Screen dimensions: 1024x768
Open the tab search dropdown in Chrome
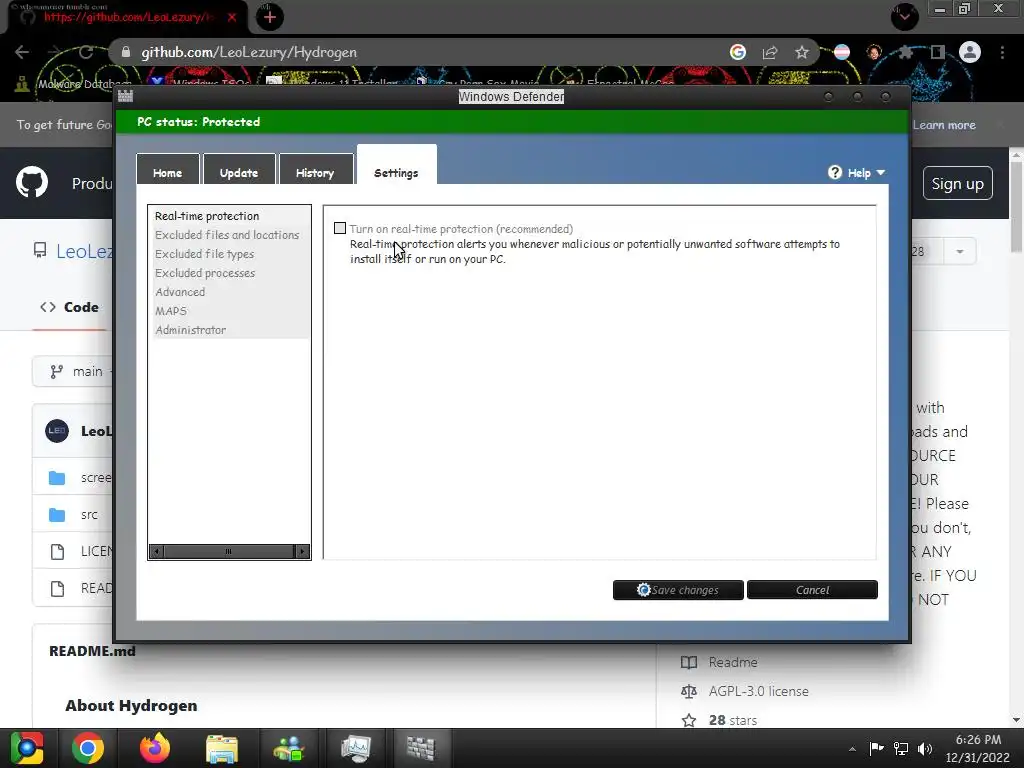coord(904,16)
